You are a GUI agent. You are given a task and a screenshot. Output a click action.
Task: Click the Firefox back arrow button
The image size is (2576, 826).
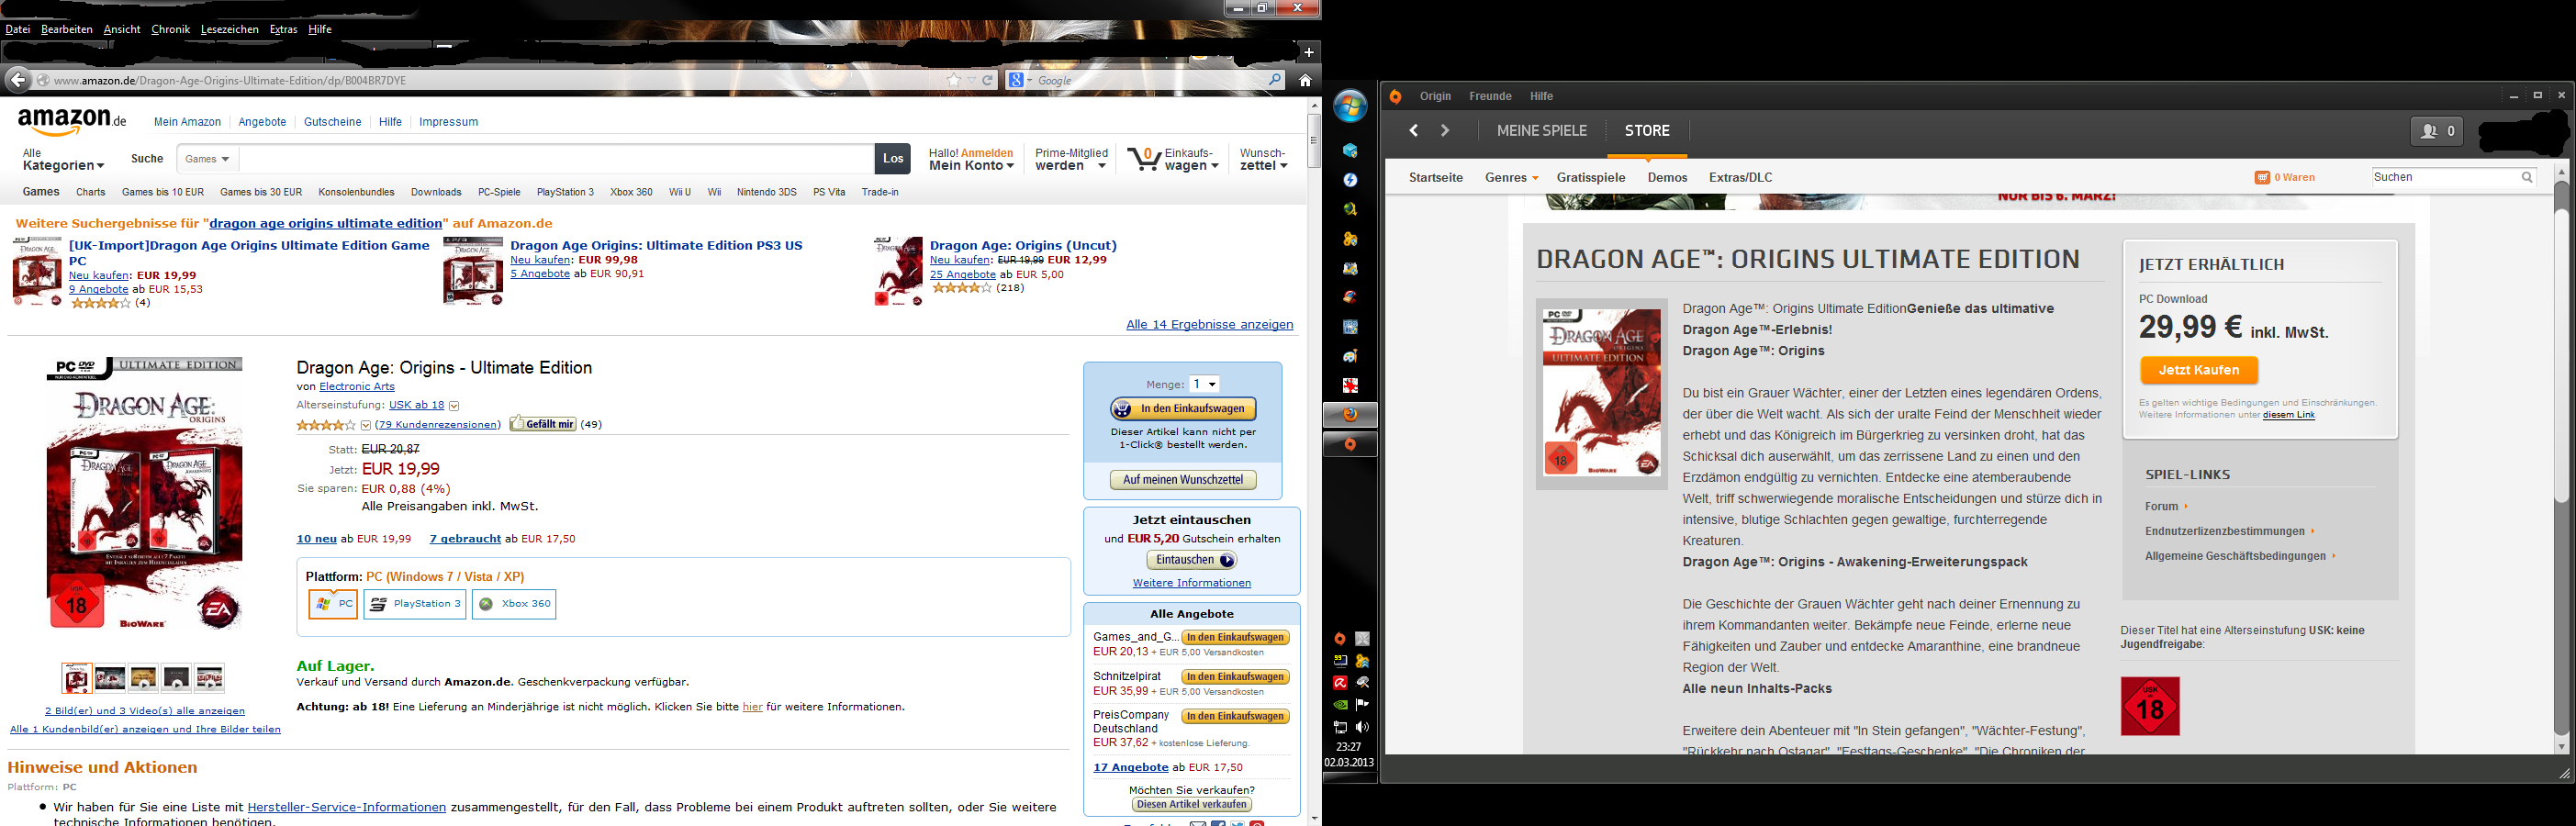tap(18, 80)
